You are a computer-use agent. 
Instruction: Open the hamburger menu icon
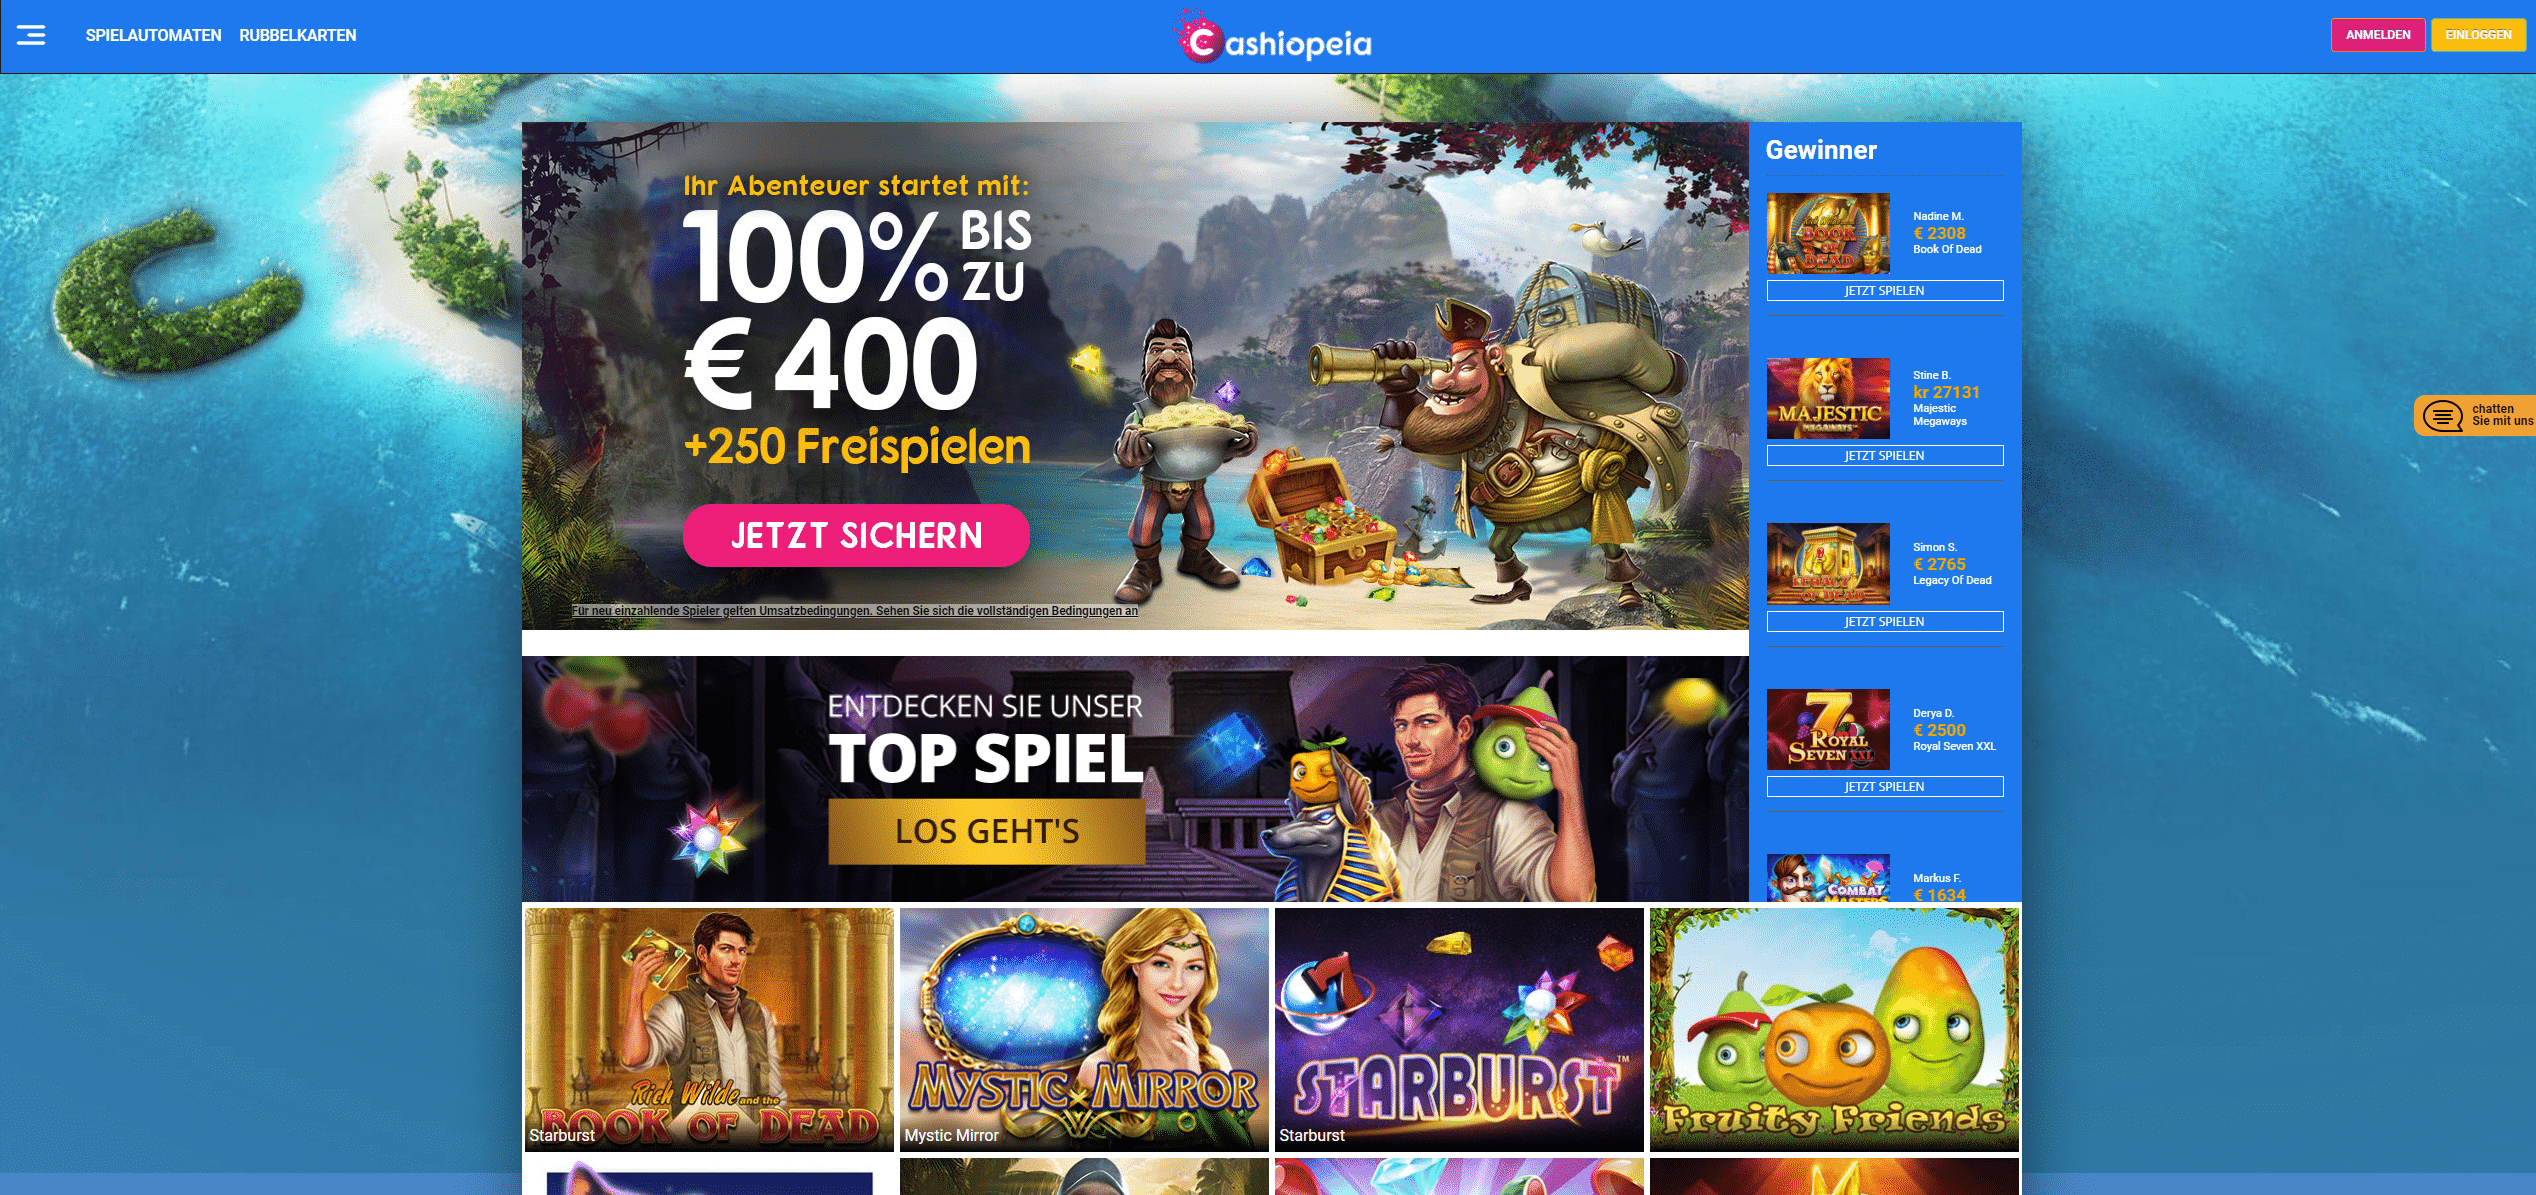pyautogui.click(x=31, y=35)
